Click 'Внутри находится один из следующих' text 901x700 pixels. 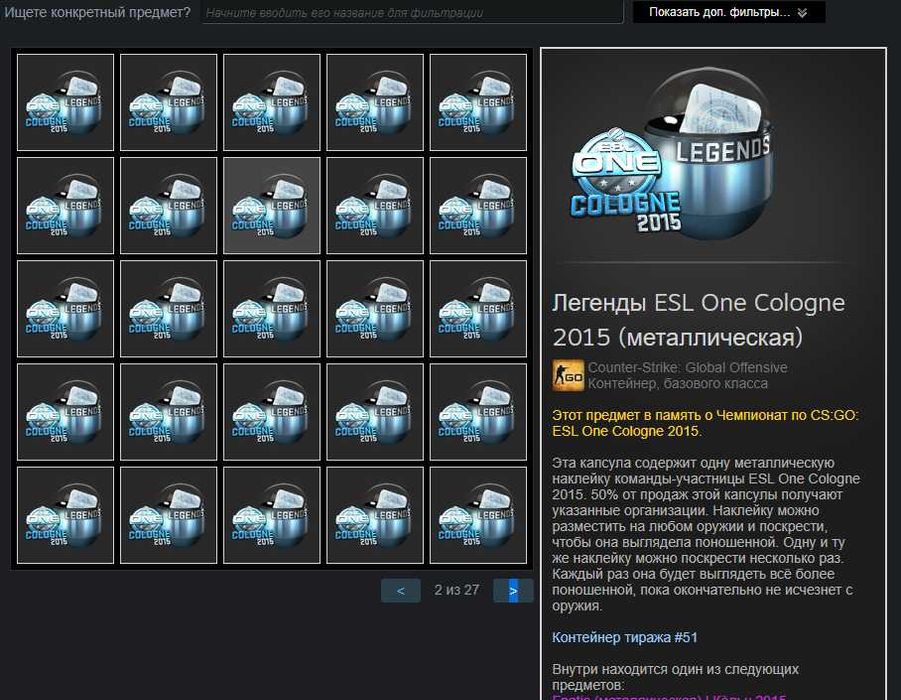(675, 677)
